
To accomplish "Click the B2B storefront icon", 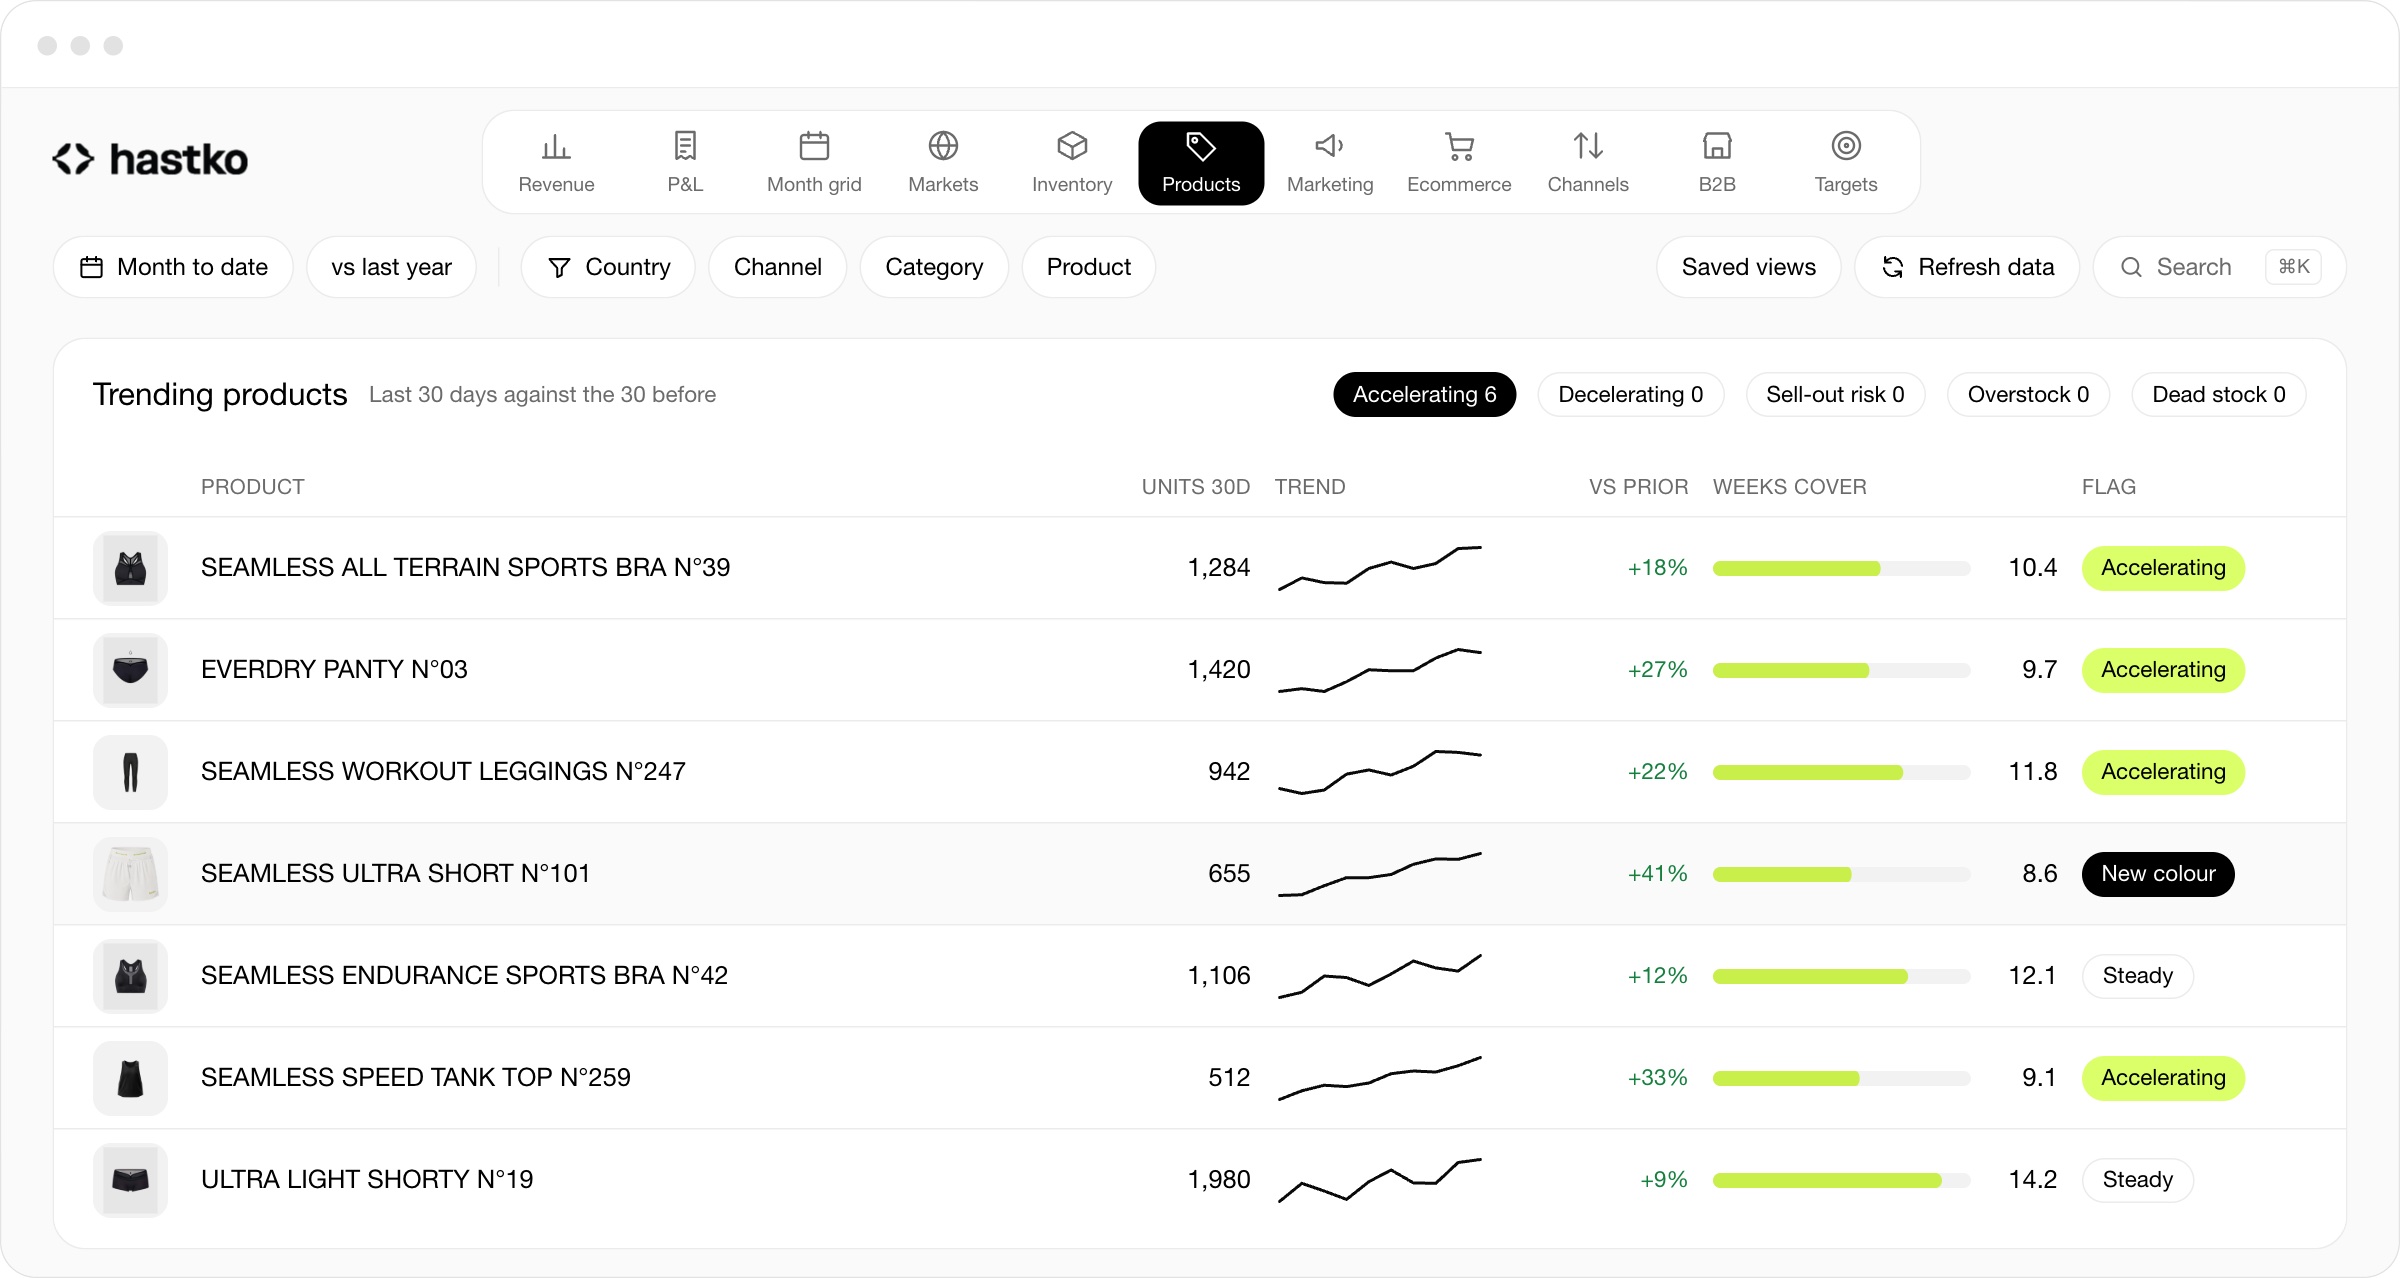I will pyautogui.click(x=1717, y=146).
